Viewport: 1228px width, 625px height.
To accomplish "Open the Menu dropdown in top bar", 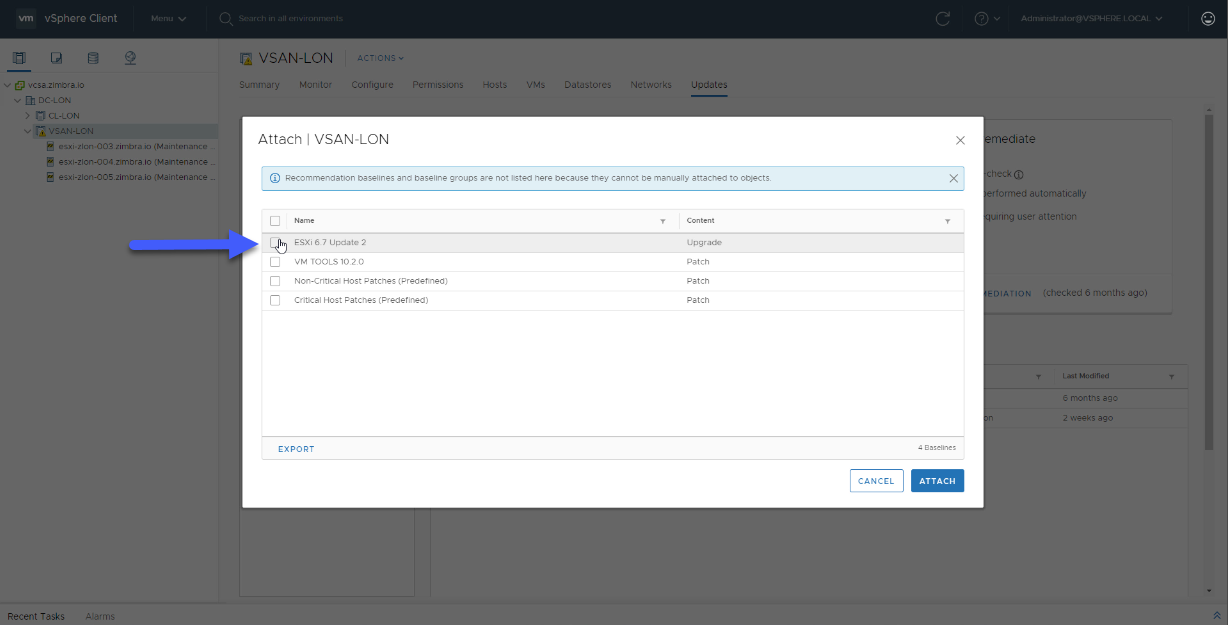I will pos(168,18).
